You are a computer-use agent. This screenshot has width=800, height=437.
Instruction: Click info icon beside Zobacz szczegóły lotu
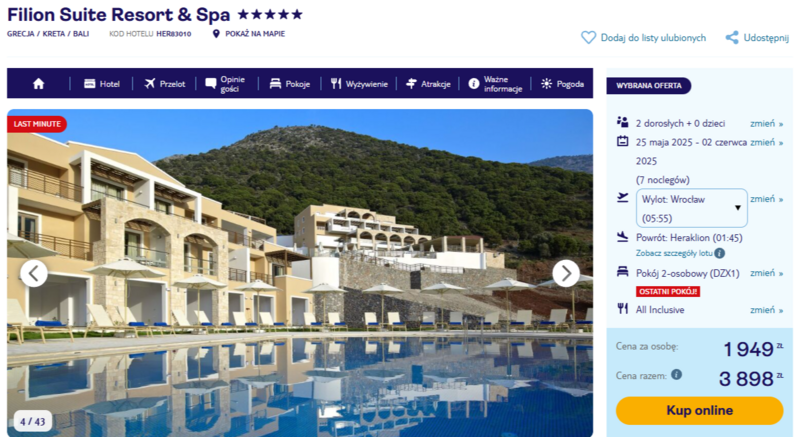[x=719, y=253]
